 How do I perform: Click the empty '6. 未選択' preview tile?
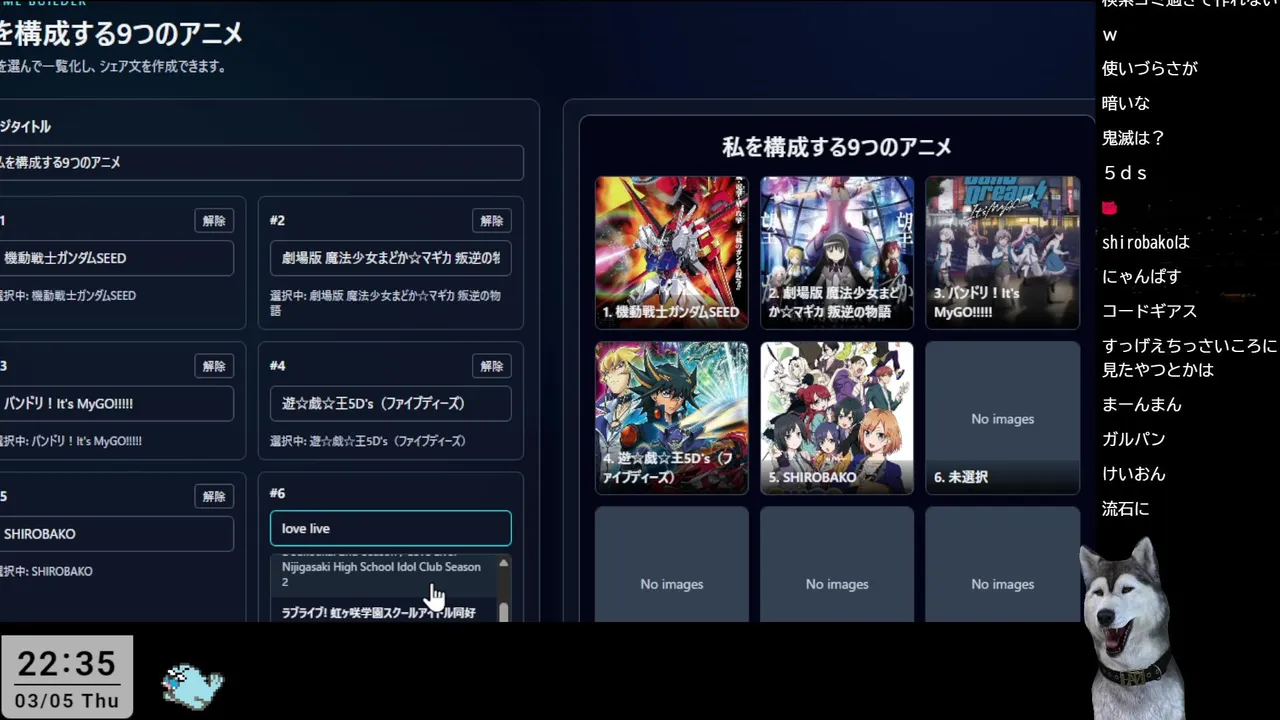pos(1002,418)
